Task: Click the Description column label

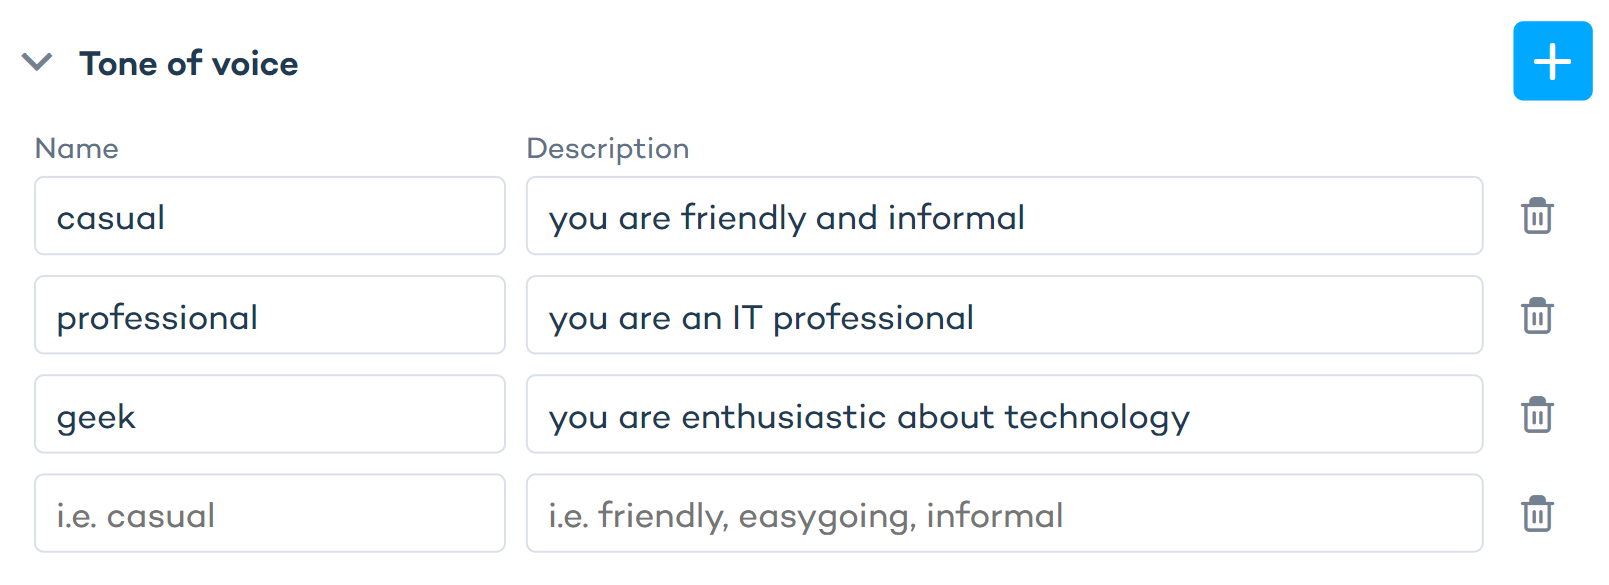Action: pyautogui.click(x=607, y=149)
